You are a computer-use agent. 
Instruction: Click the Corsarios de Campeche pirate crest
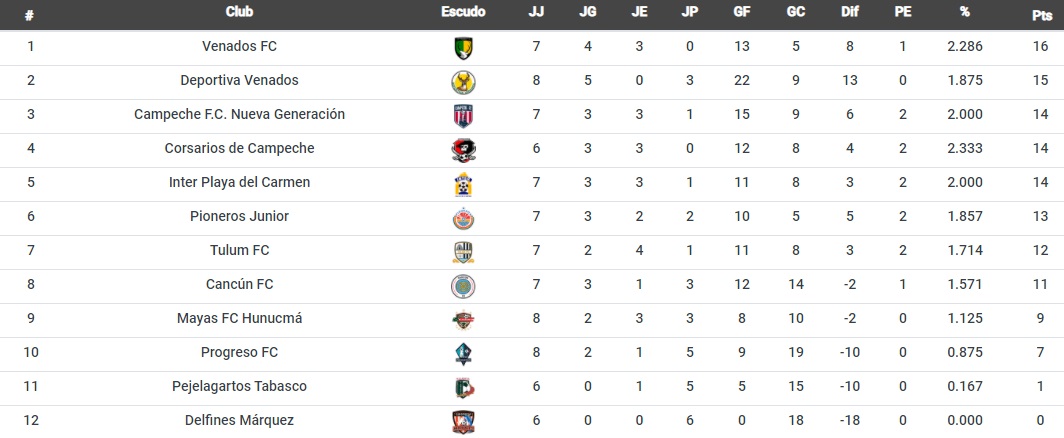463,150
